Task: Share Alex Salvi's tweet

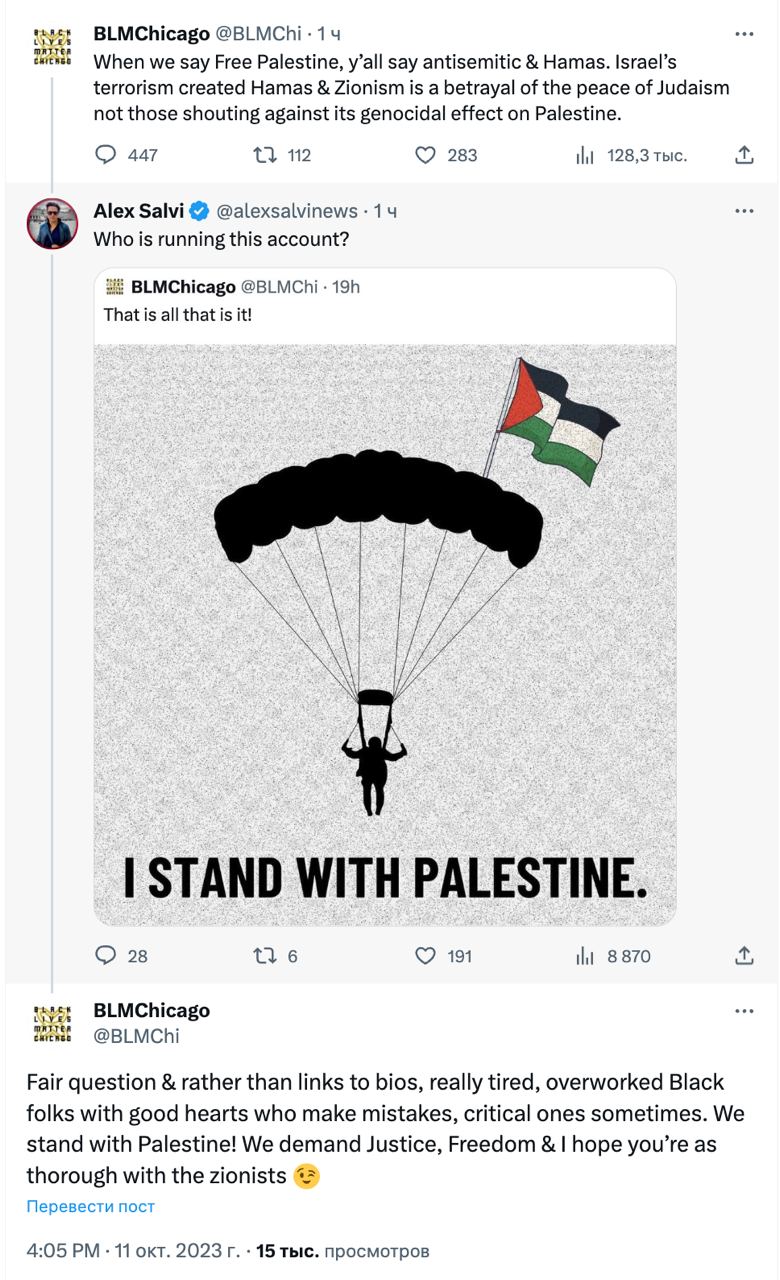Action: pyautogui.click(x=744, y=956)
